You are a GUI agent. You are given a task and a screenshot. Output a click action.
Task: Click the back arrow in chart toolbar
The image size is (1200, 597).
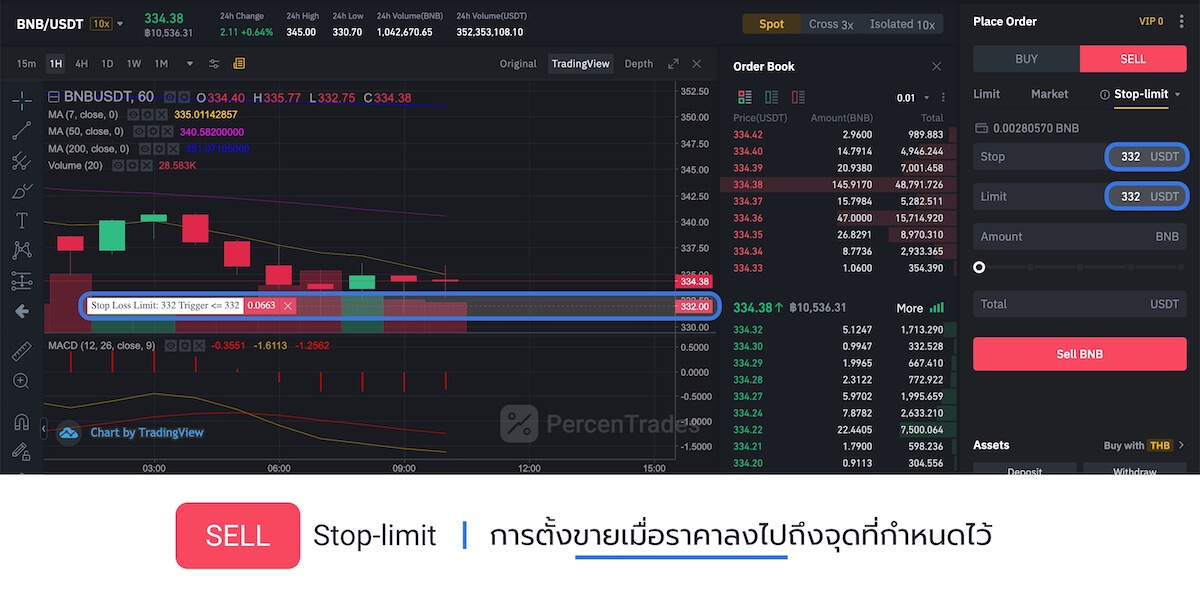[21, 311]
